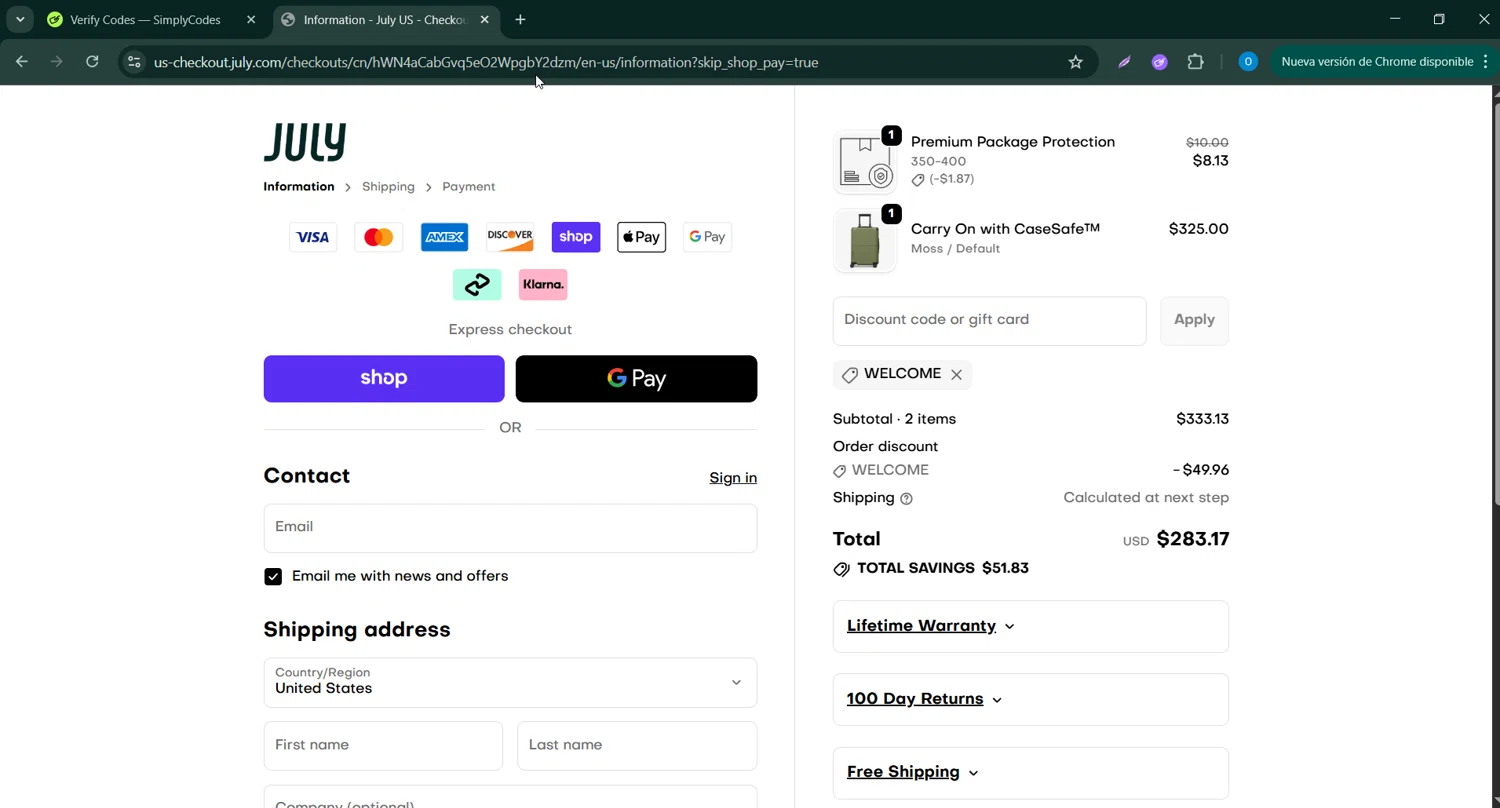This screenshot has height=808, width=1500.
Task: Reload the checkout page
Action: 92,62
